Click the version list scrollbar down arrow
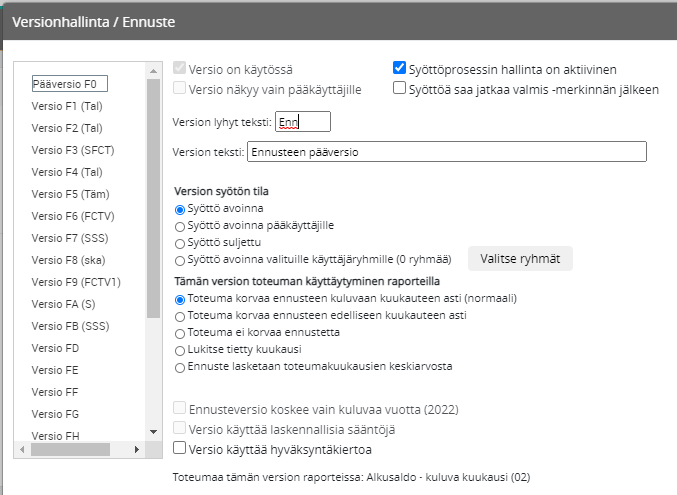 154,430
